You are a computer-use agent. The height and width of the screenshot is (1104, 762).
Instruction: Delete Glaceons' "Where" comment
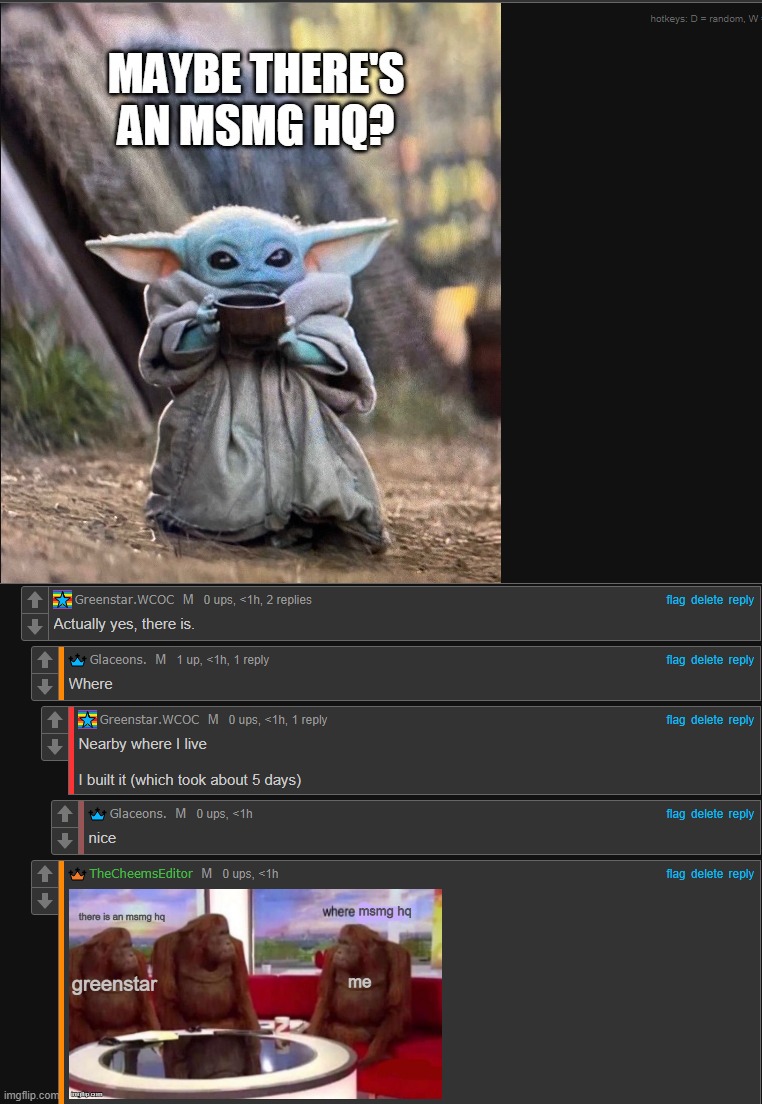coord(706,660)
